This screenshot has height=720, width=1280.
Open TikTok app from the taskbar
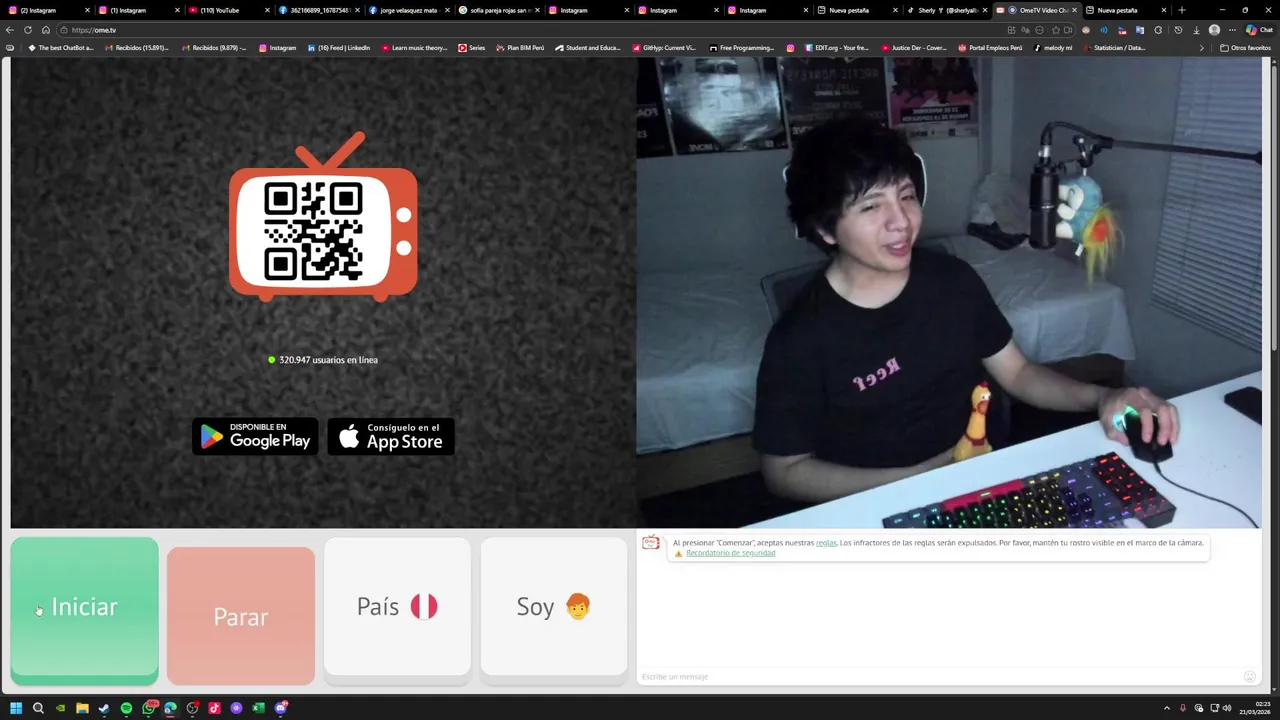(214, 708)
